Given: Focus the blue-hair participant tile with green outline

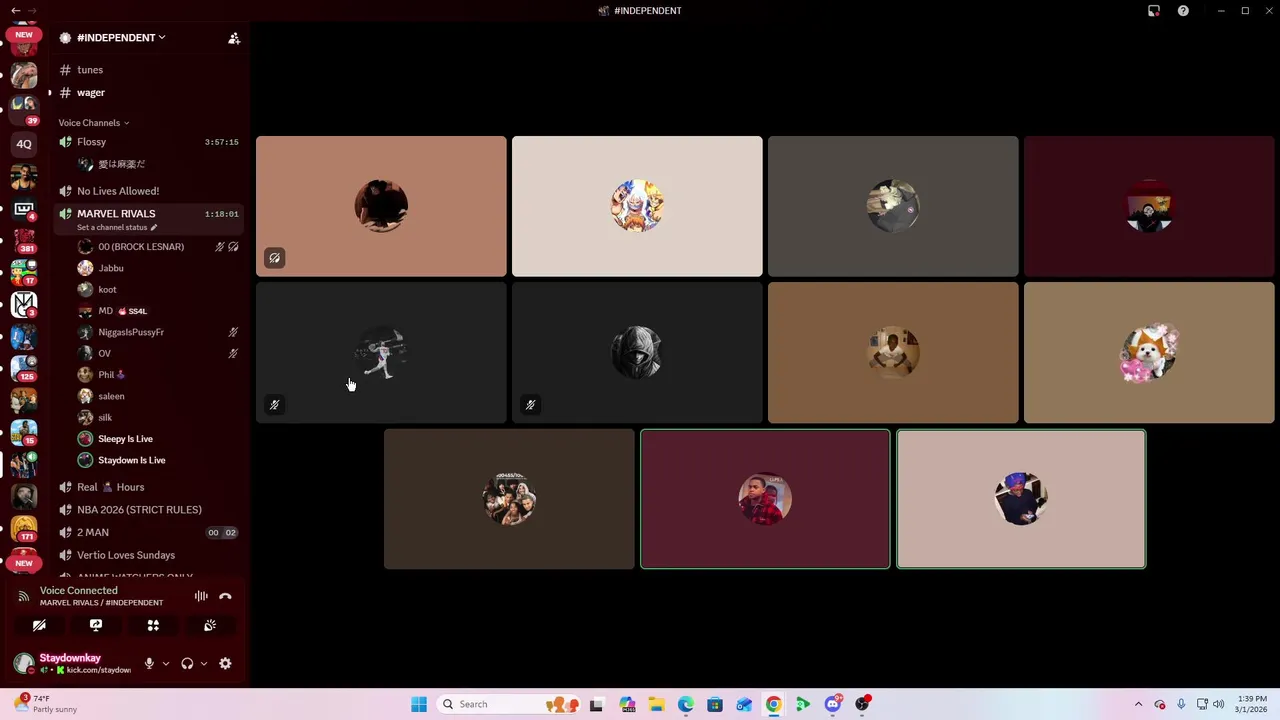Looking at the screenshot, I should (1021, 499).
